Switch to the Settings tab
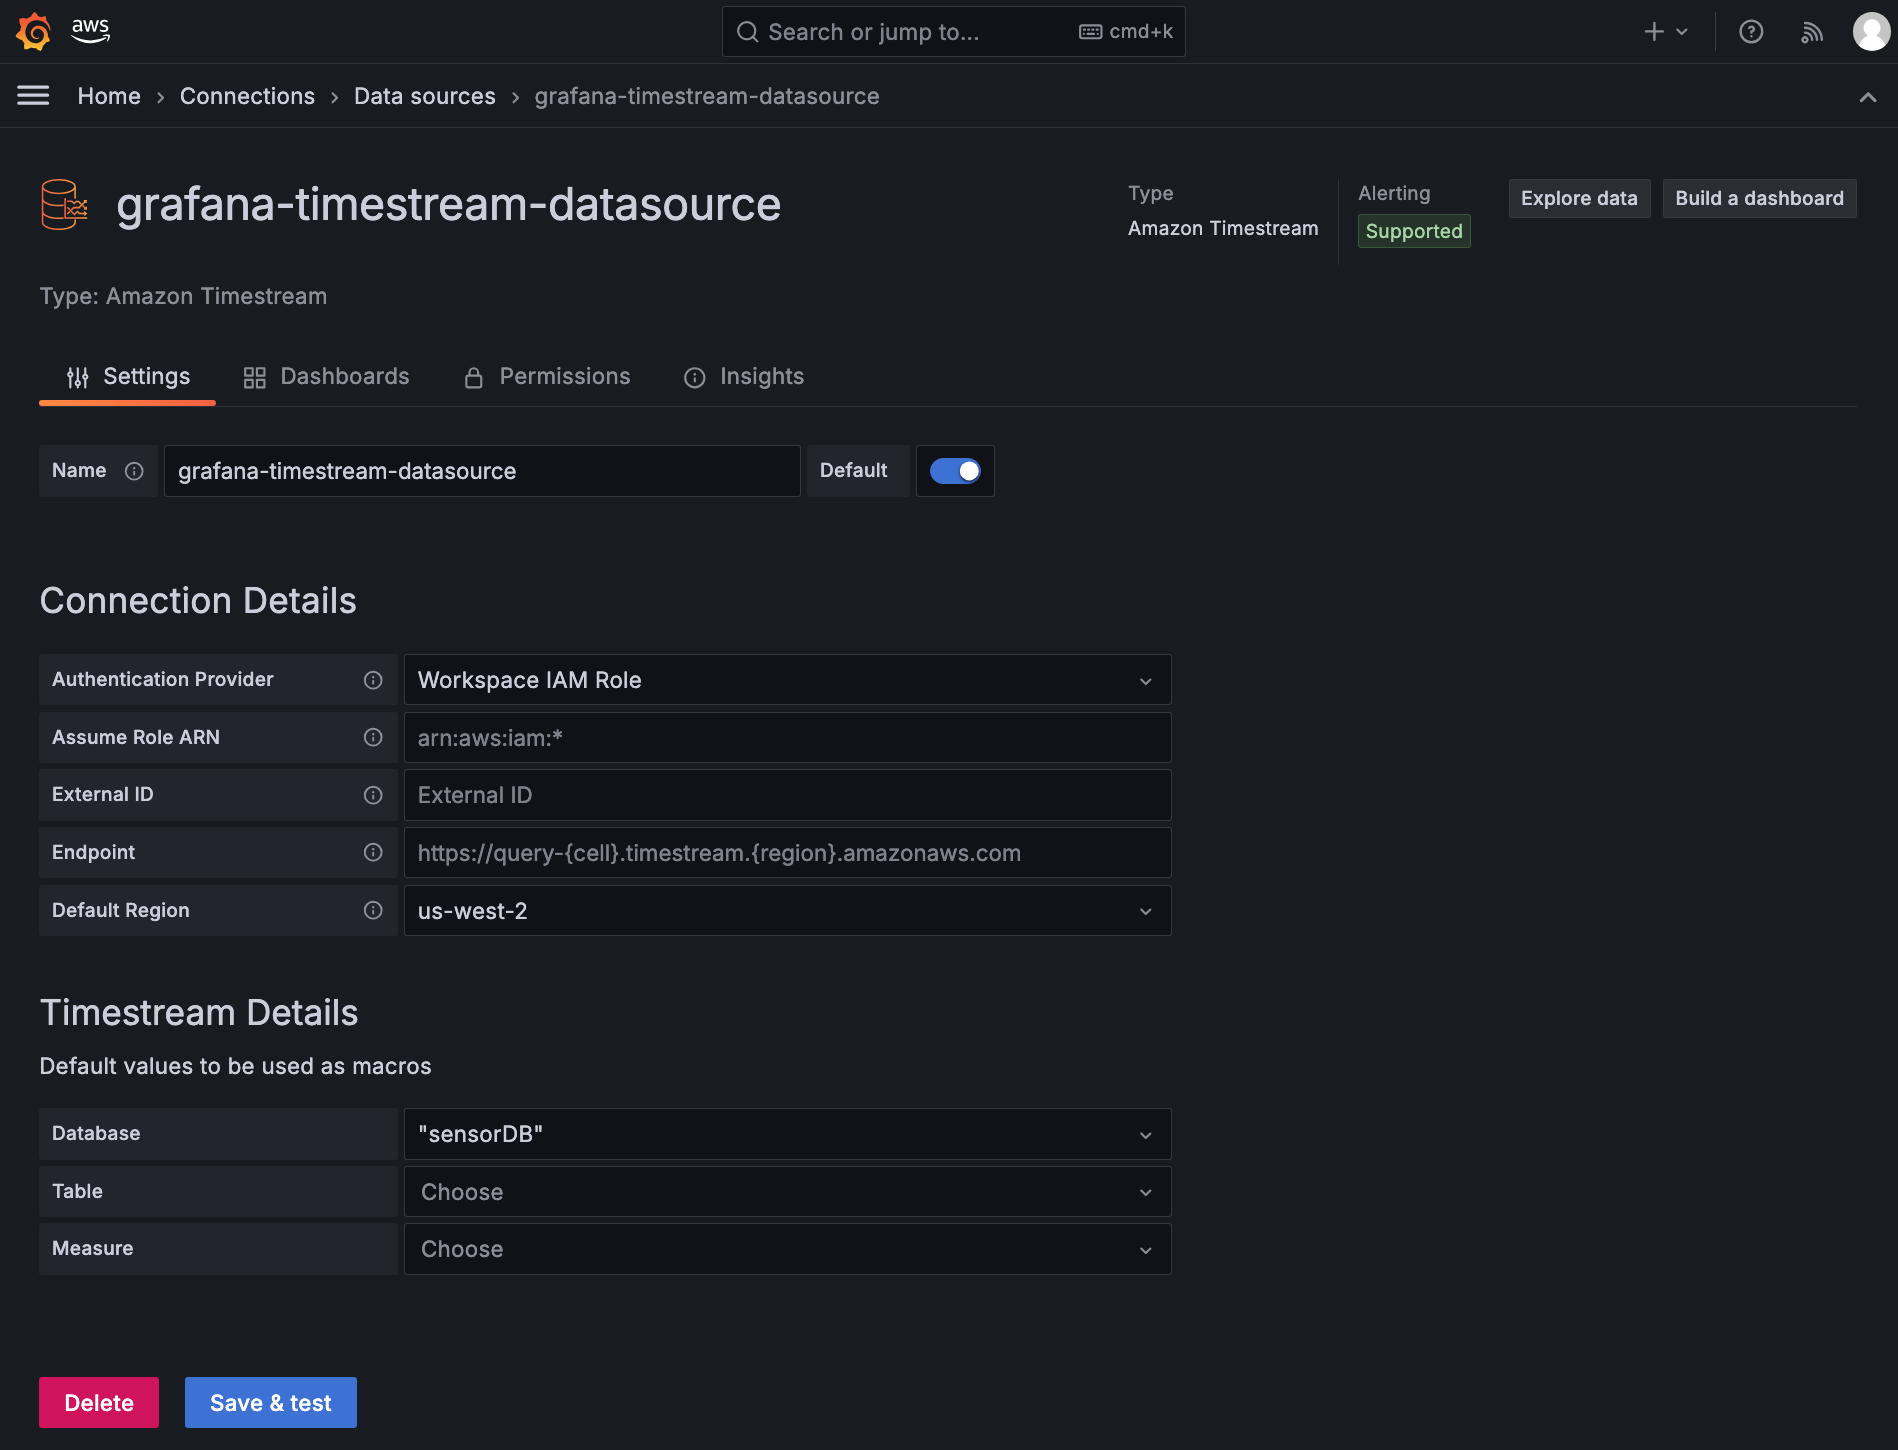1898x1450 pixels. point(128,377)
